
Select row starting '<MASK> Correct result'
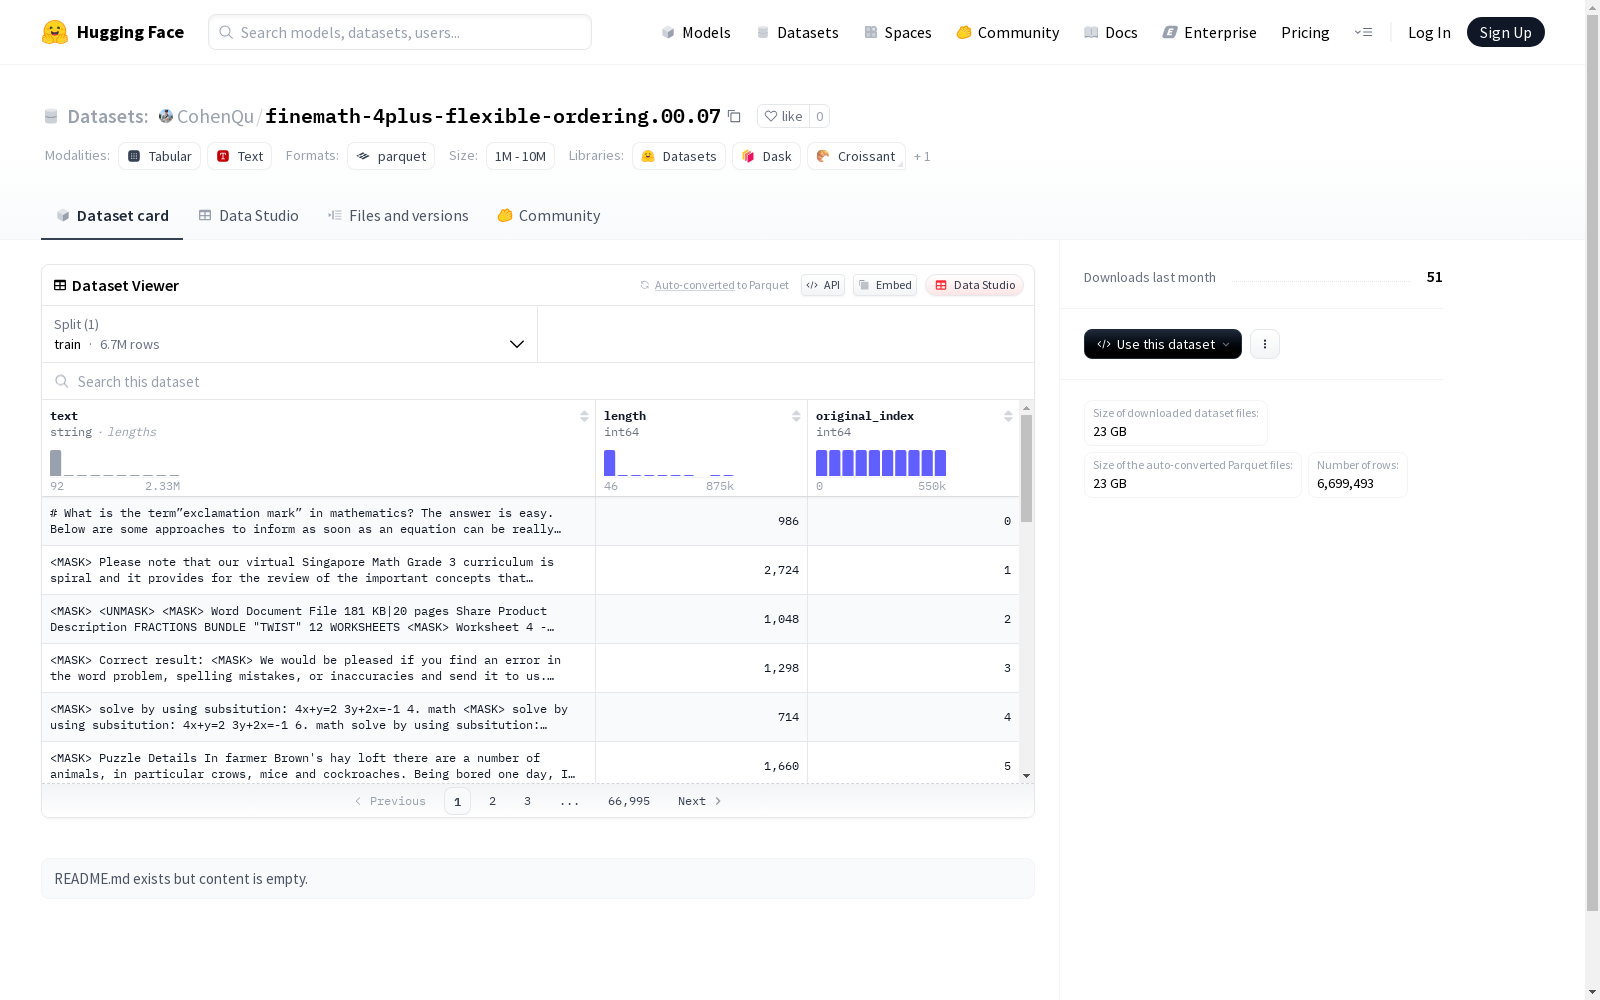pos(530,668)
